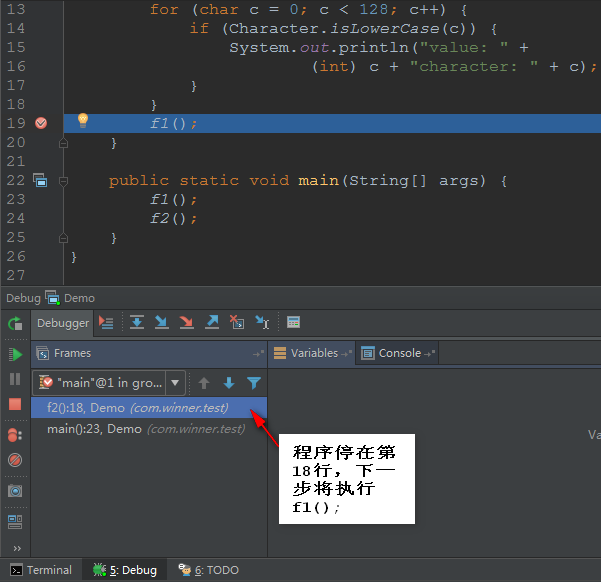Click Restore Layout icon
This screenshot has width=601, height=582.
(x=15, y=522)
